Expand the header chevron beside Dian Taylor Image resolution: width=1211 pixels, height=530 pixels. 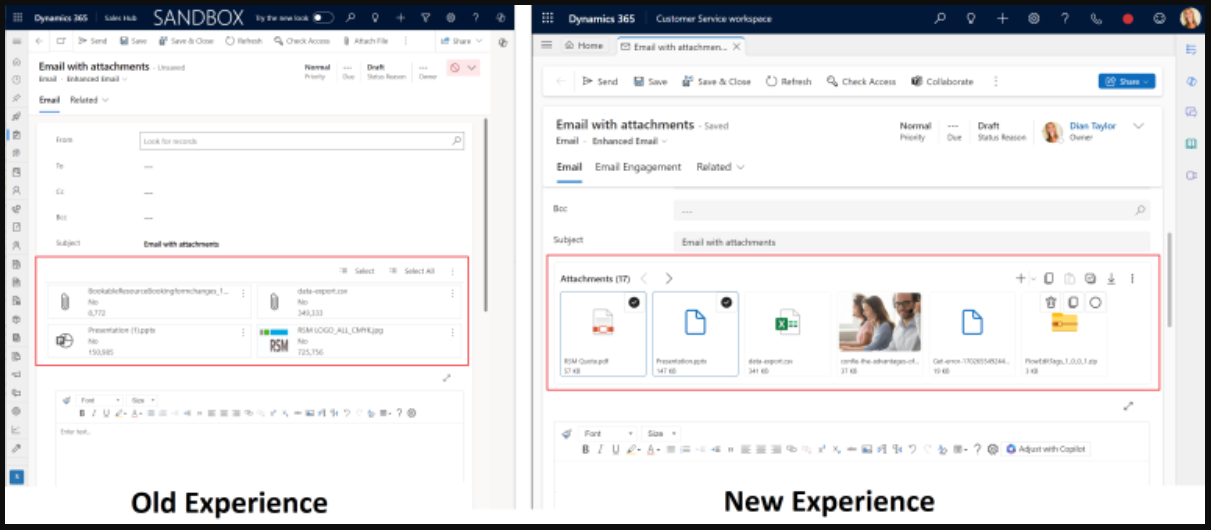pos(1138,126)
